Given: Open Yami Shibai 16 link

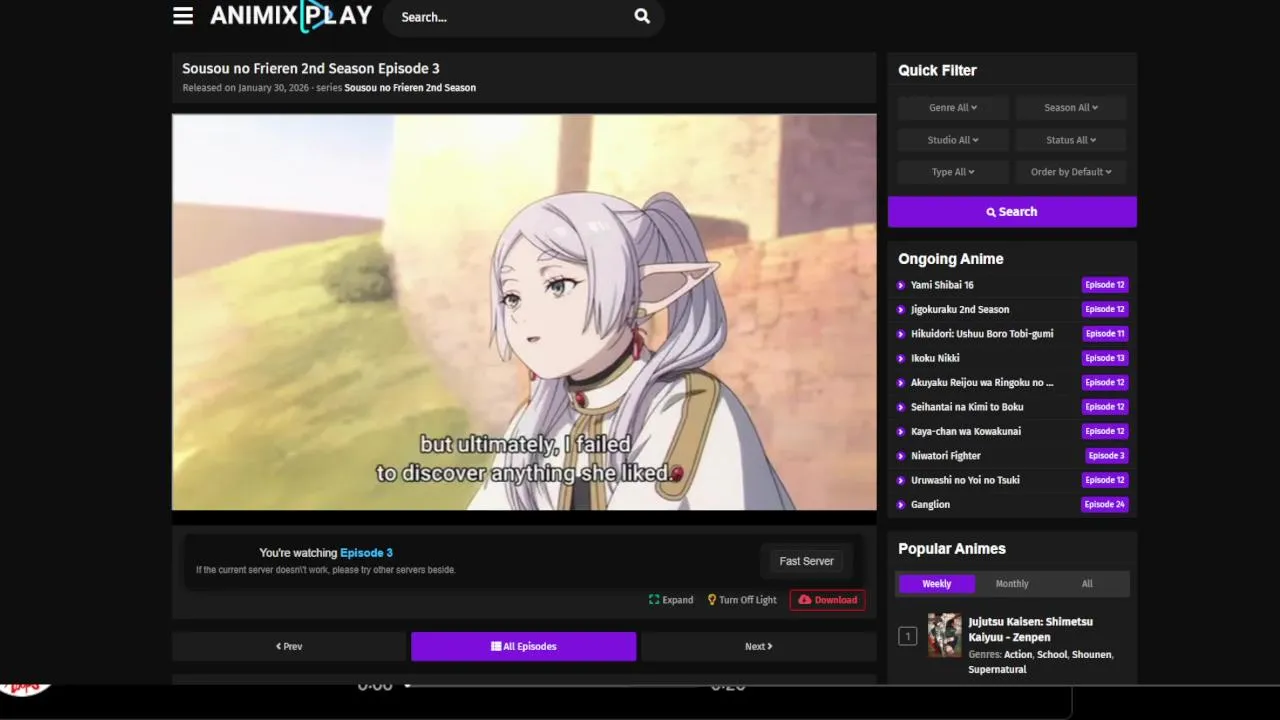Looking at the screenshot, I should 942,285.
